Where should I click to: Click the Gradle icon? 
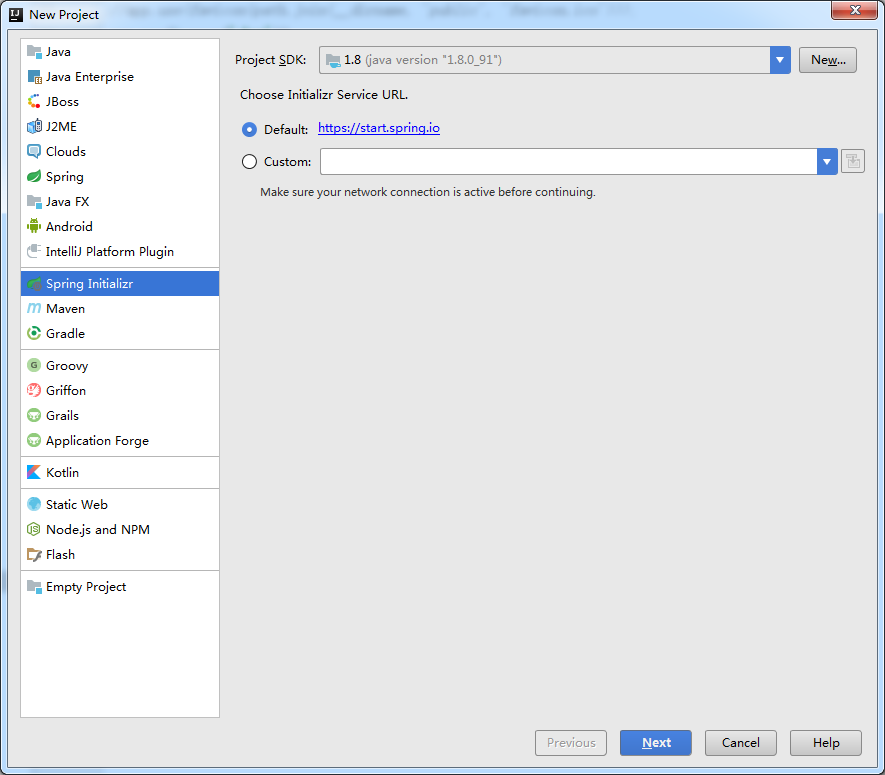pos(34,333)
